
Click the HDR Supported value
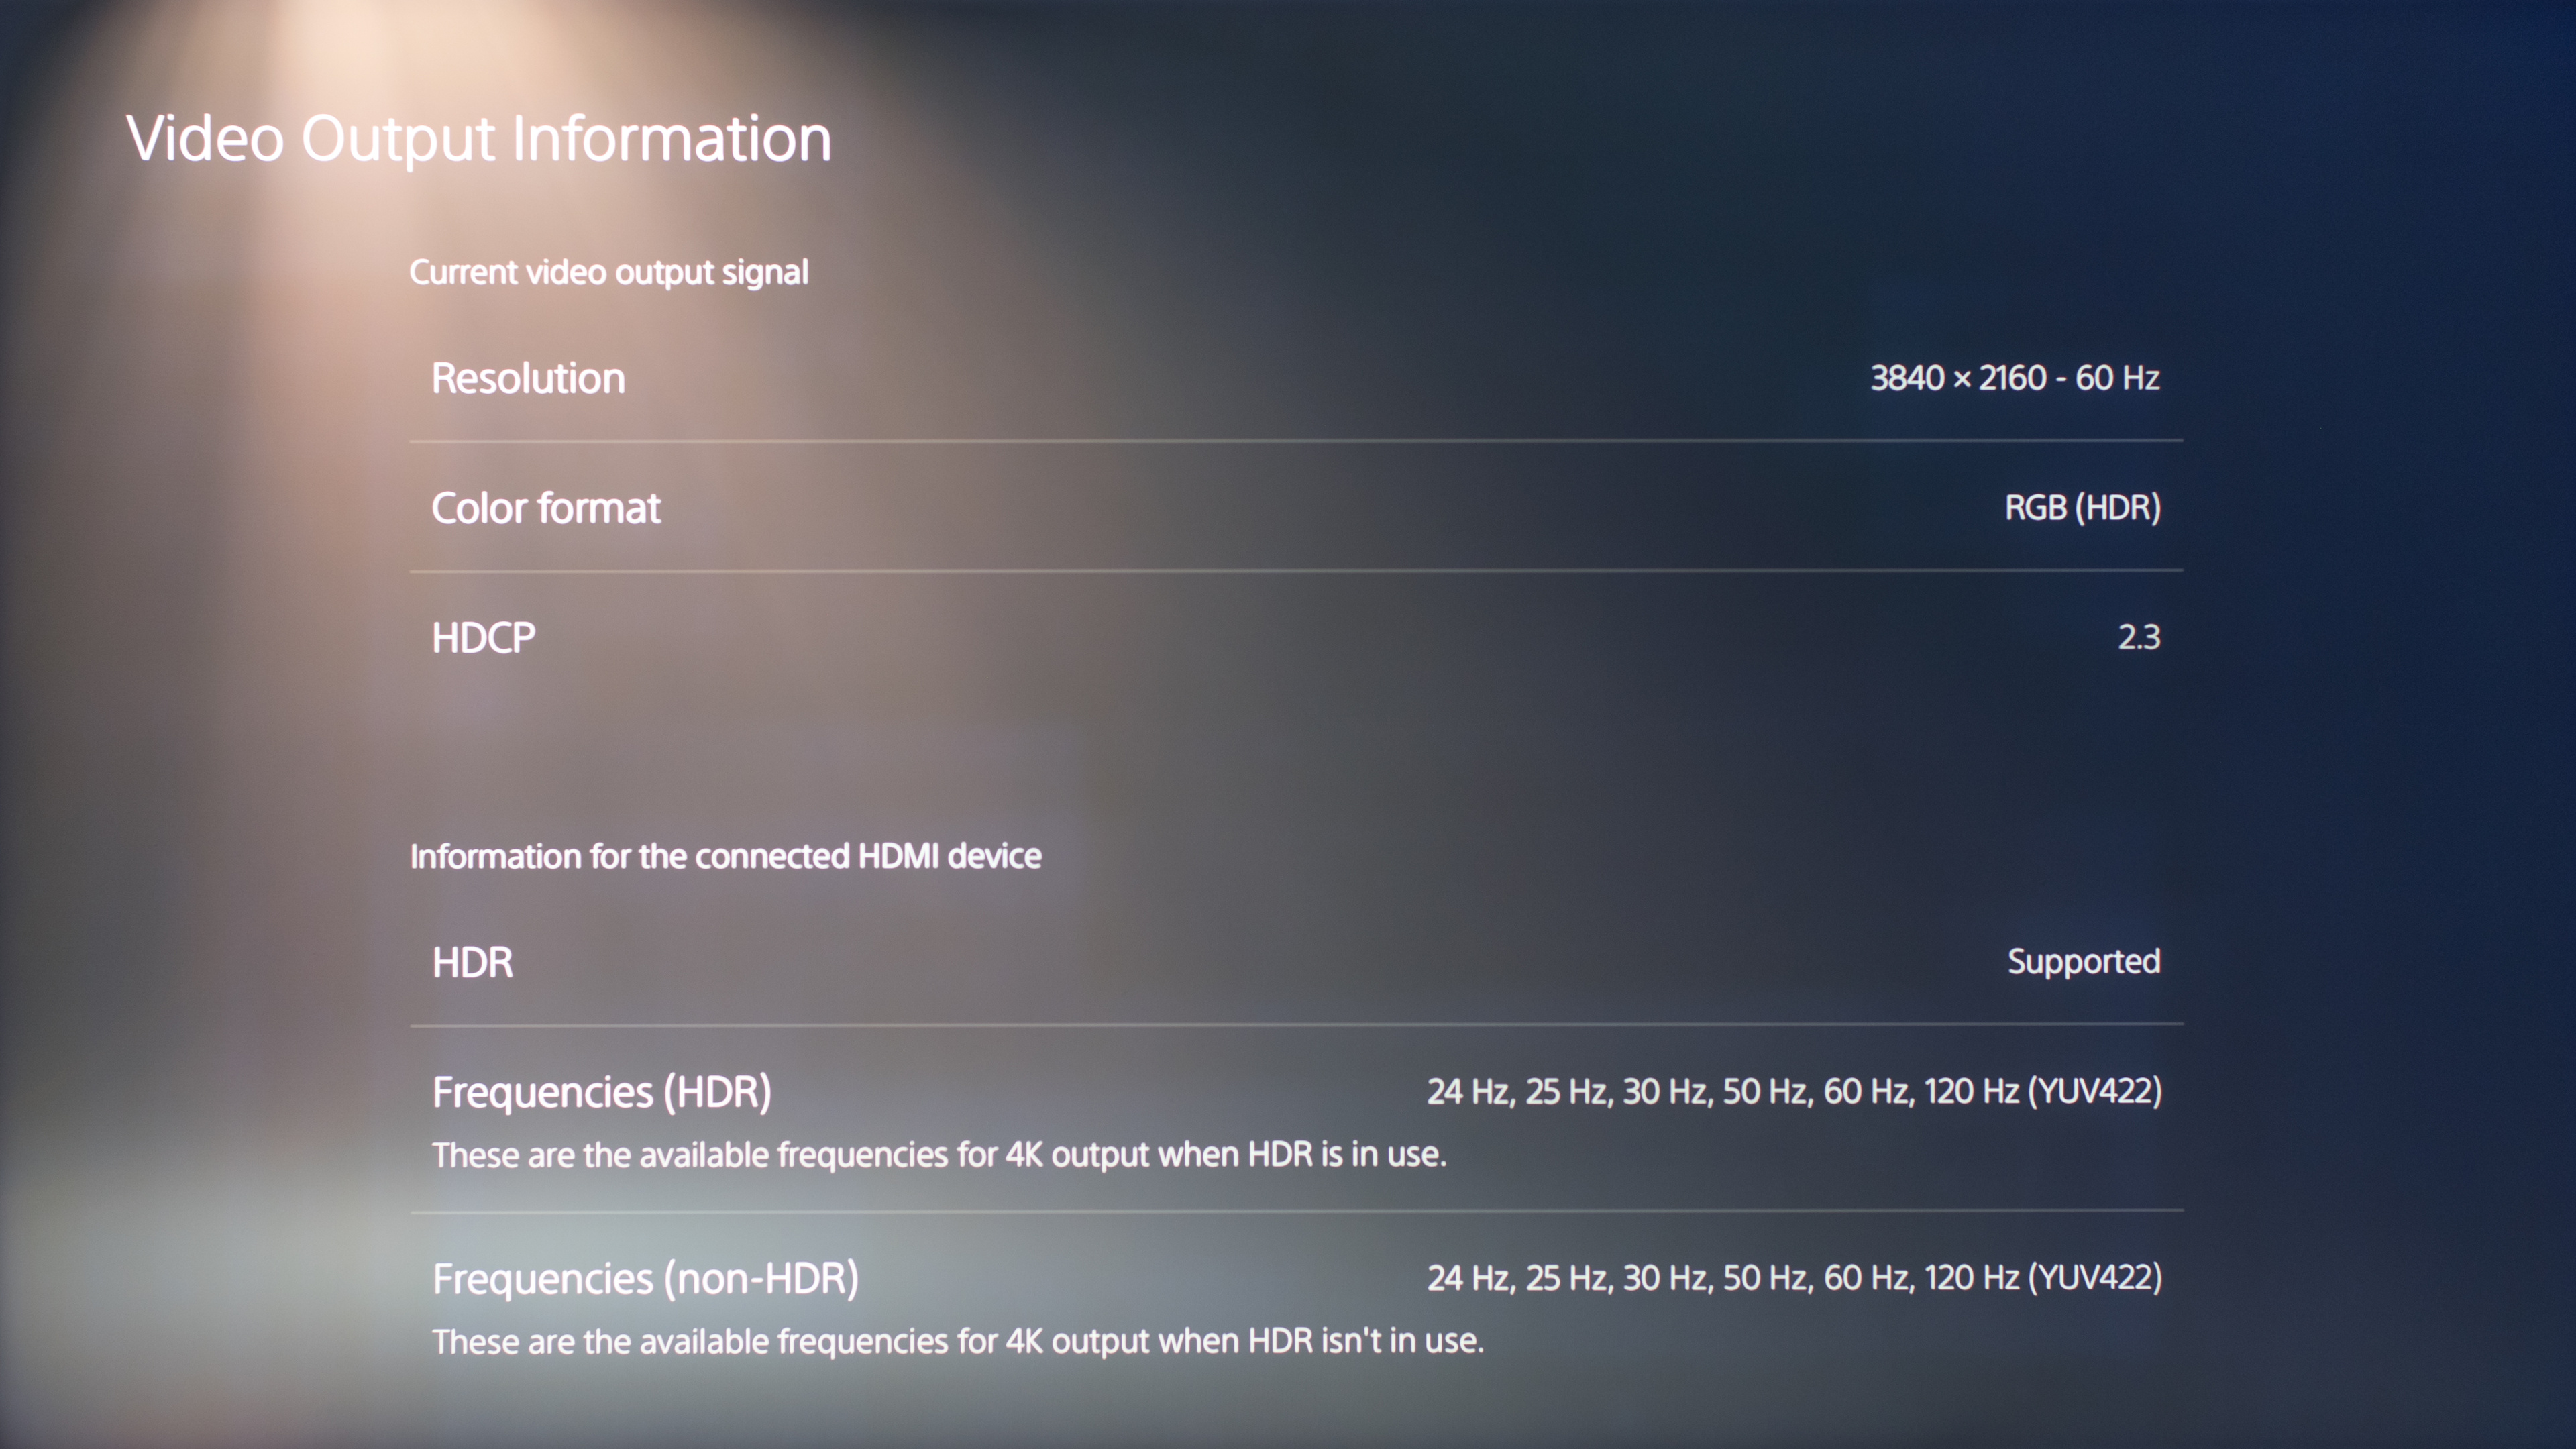tap(2083, 961)
